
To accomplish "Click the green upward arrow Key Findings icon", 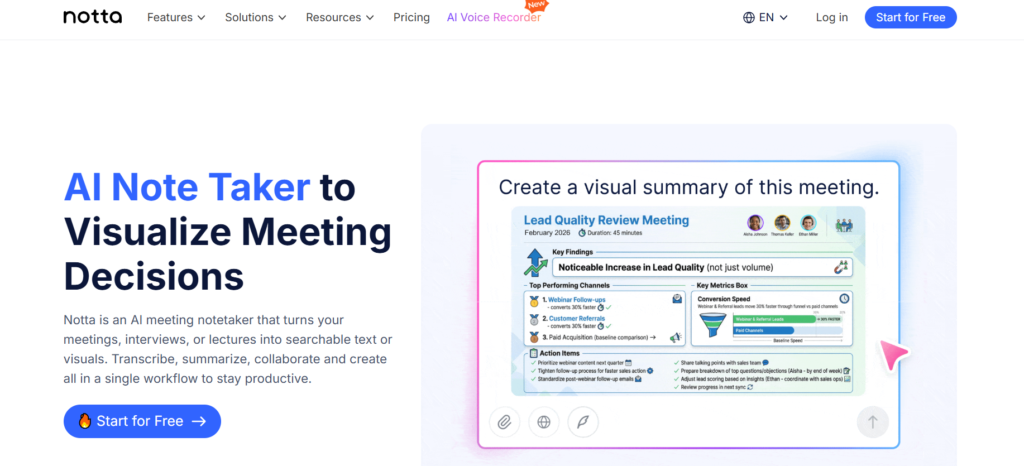I will point(535,262).
